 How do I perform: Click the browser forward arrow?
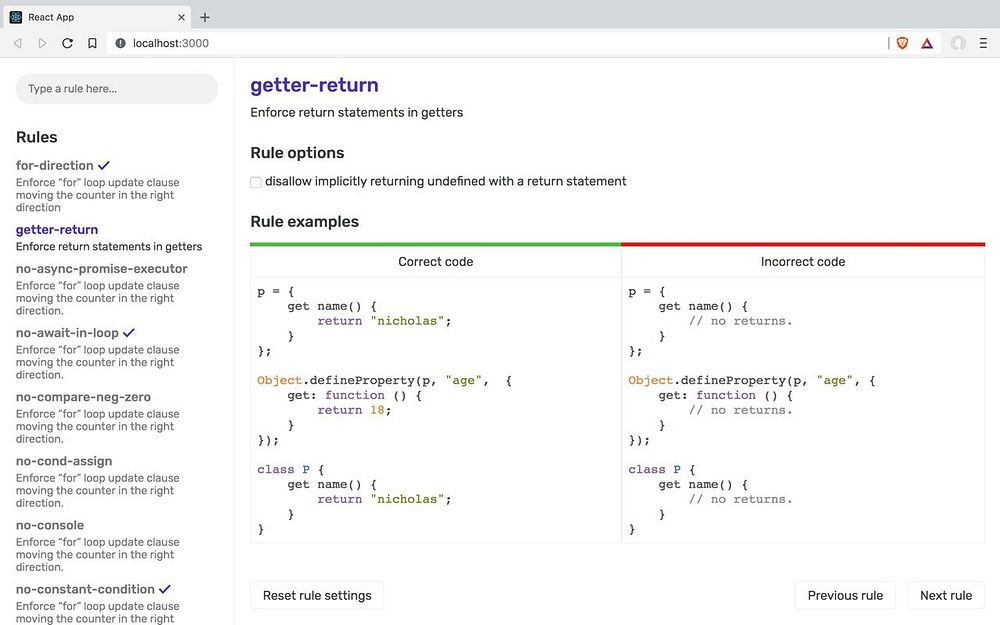click(42, 43)
